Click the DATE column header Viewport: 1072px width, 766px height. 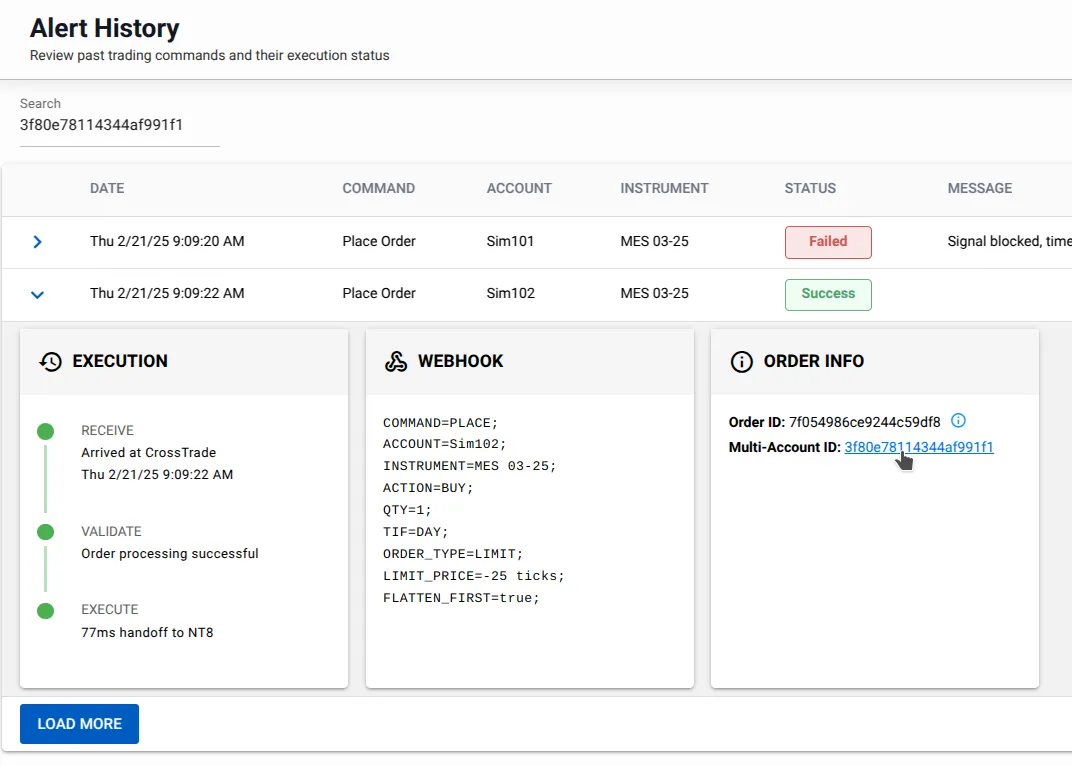(x=107, y=188)
